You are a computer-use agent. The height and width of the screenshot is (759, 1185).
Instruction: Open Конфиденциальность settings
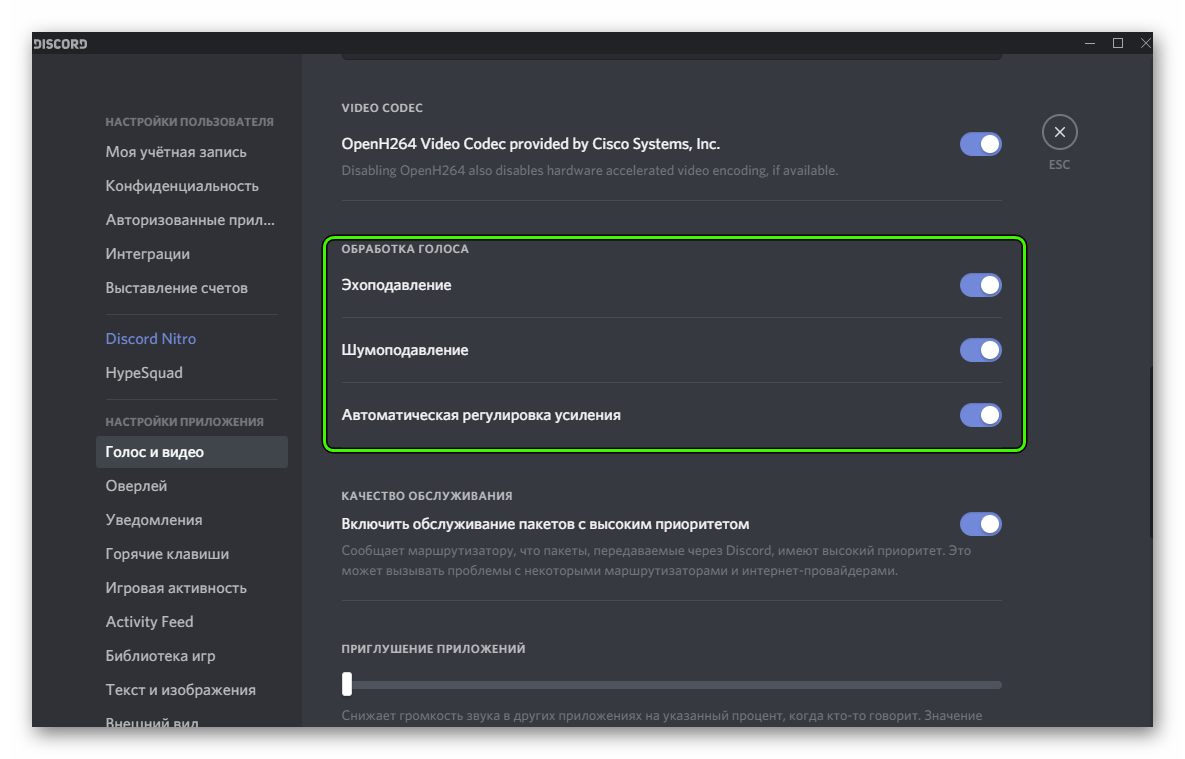pos(181,186)
